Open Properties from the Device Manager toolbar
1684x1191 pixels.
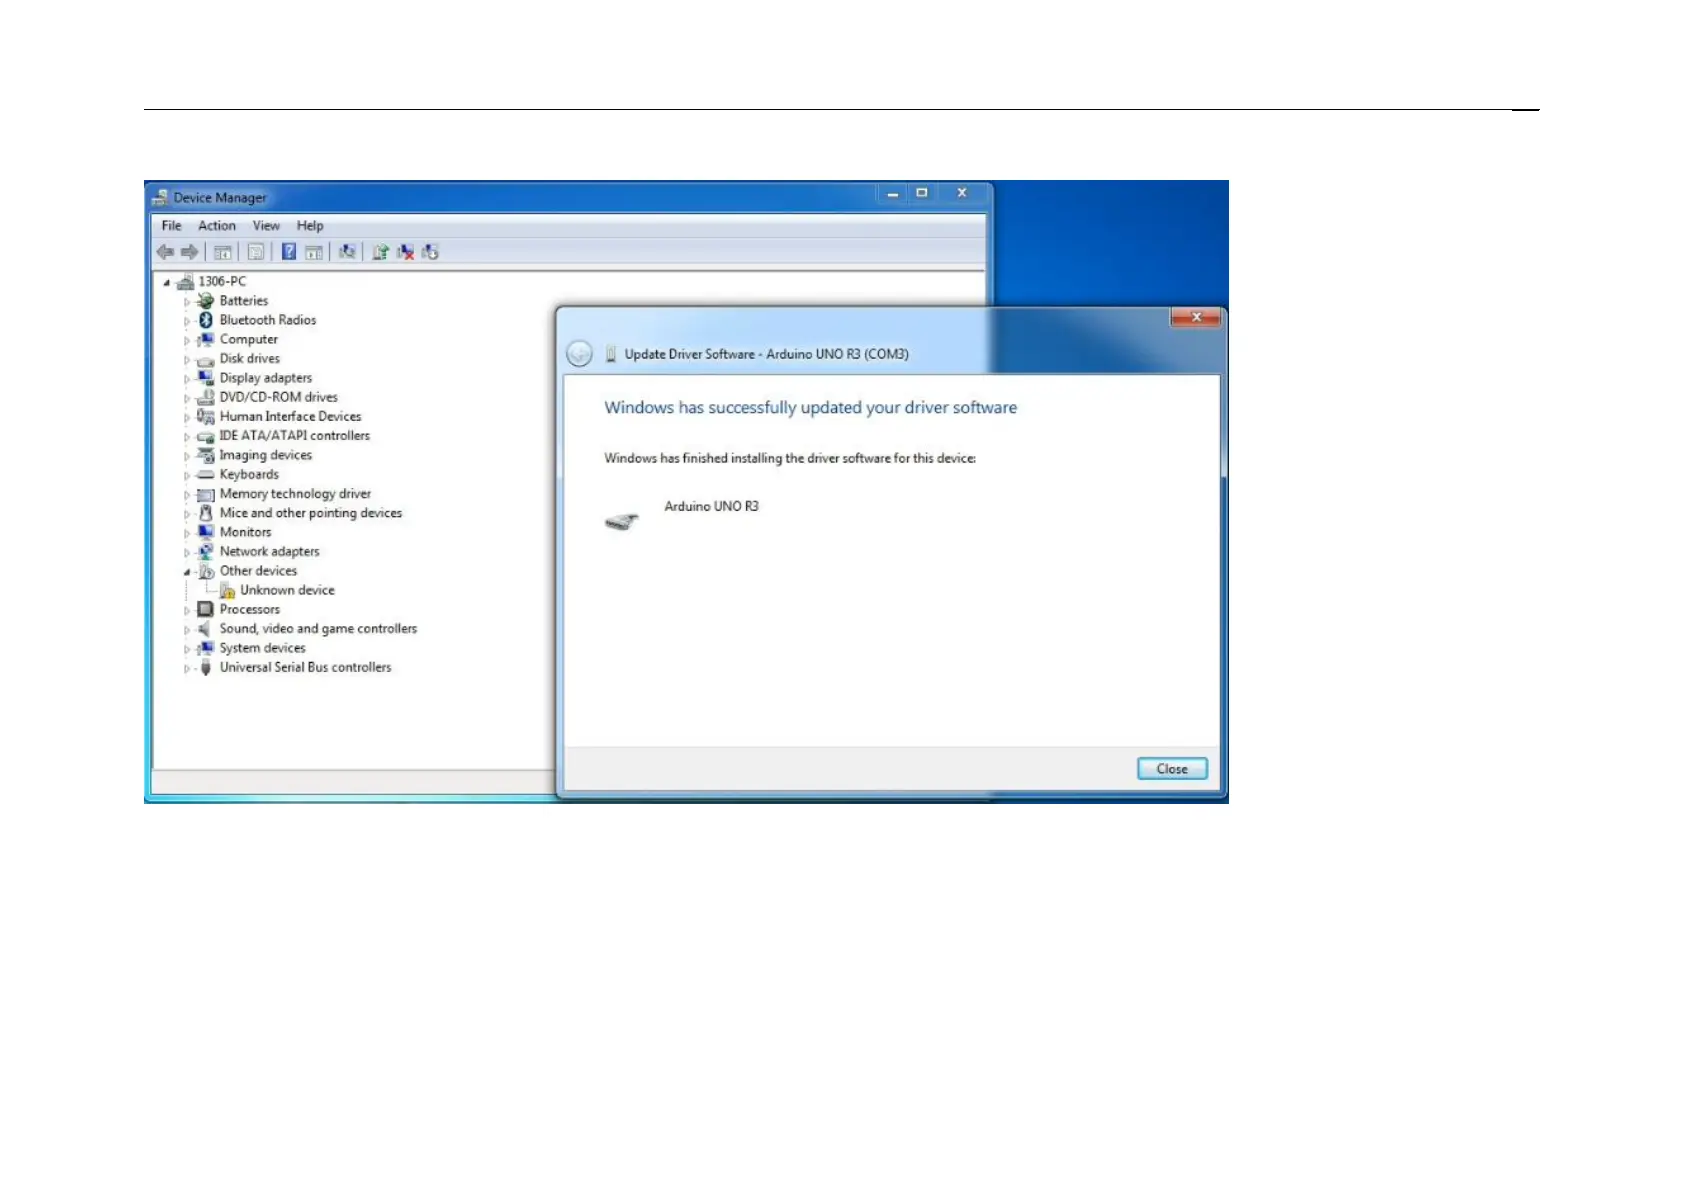[256, 252]
